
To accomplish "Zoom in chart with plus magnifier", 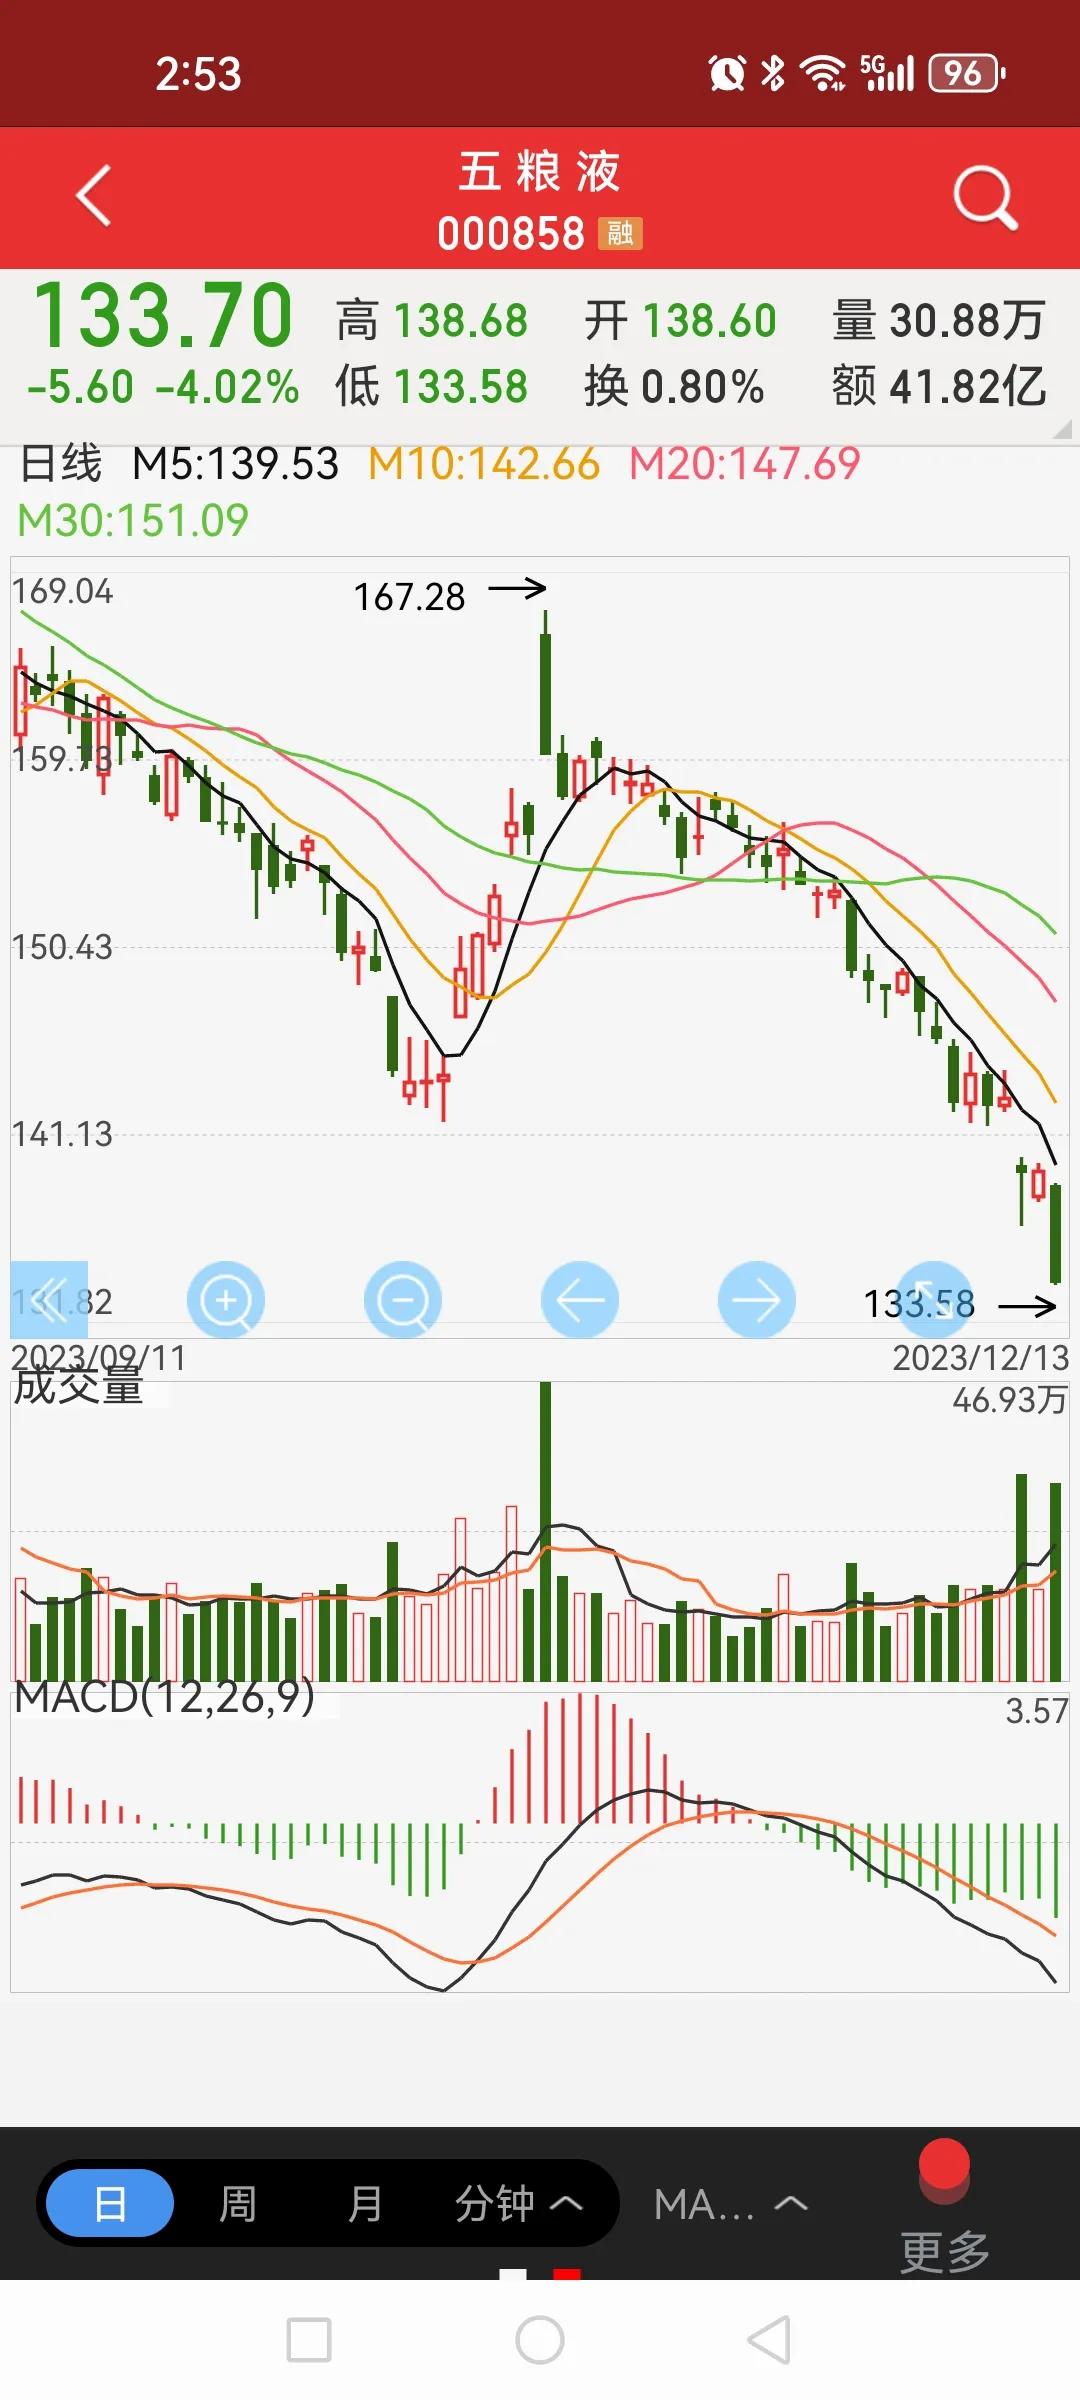I will coord(226,1300).
